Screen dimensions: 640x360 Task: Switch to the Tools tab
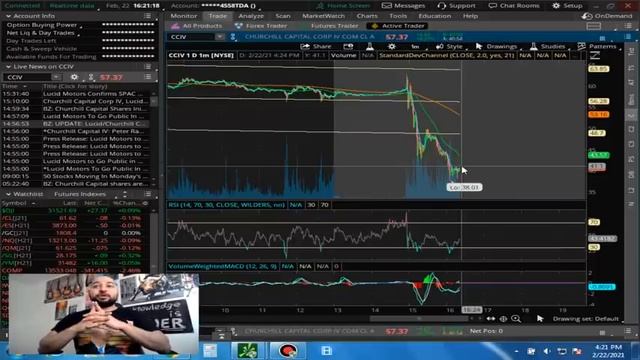398,16
